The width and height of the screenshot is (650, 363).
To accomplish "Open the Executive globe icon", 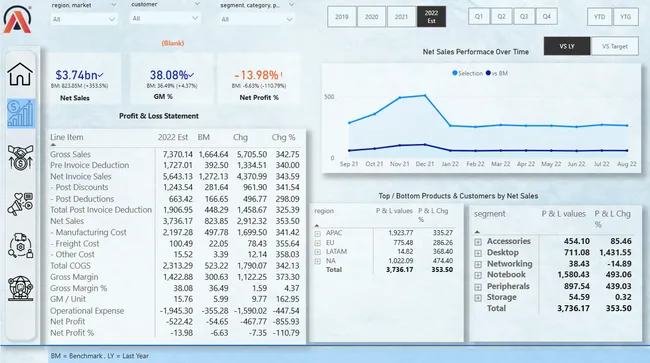I will 20,288.
